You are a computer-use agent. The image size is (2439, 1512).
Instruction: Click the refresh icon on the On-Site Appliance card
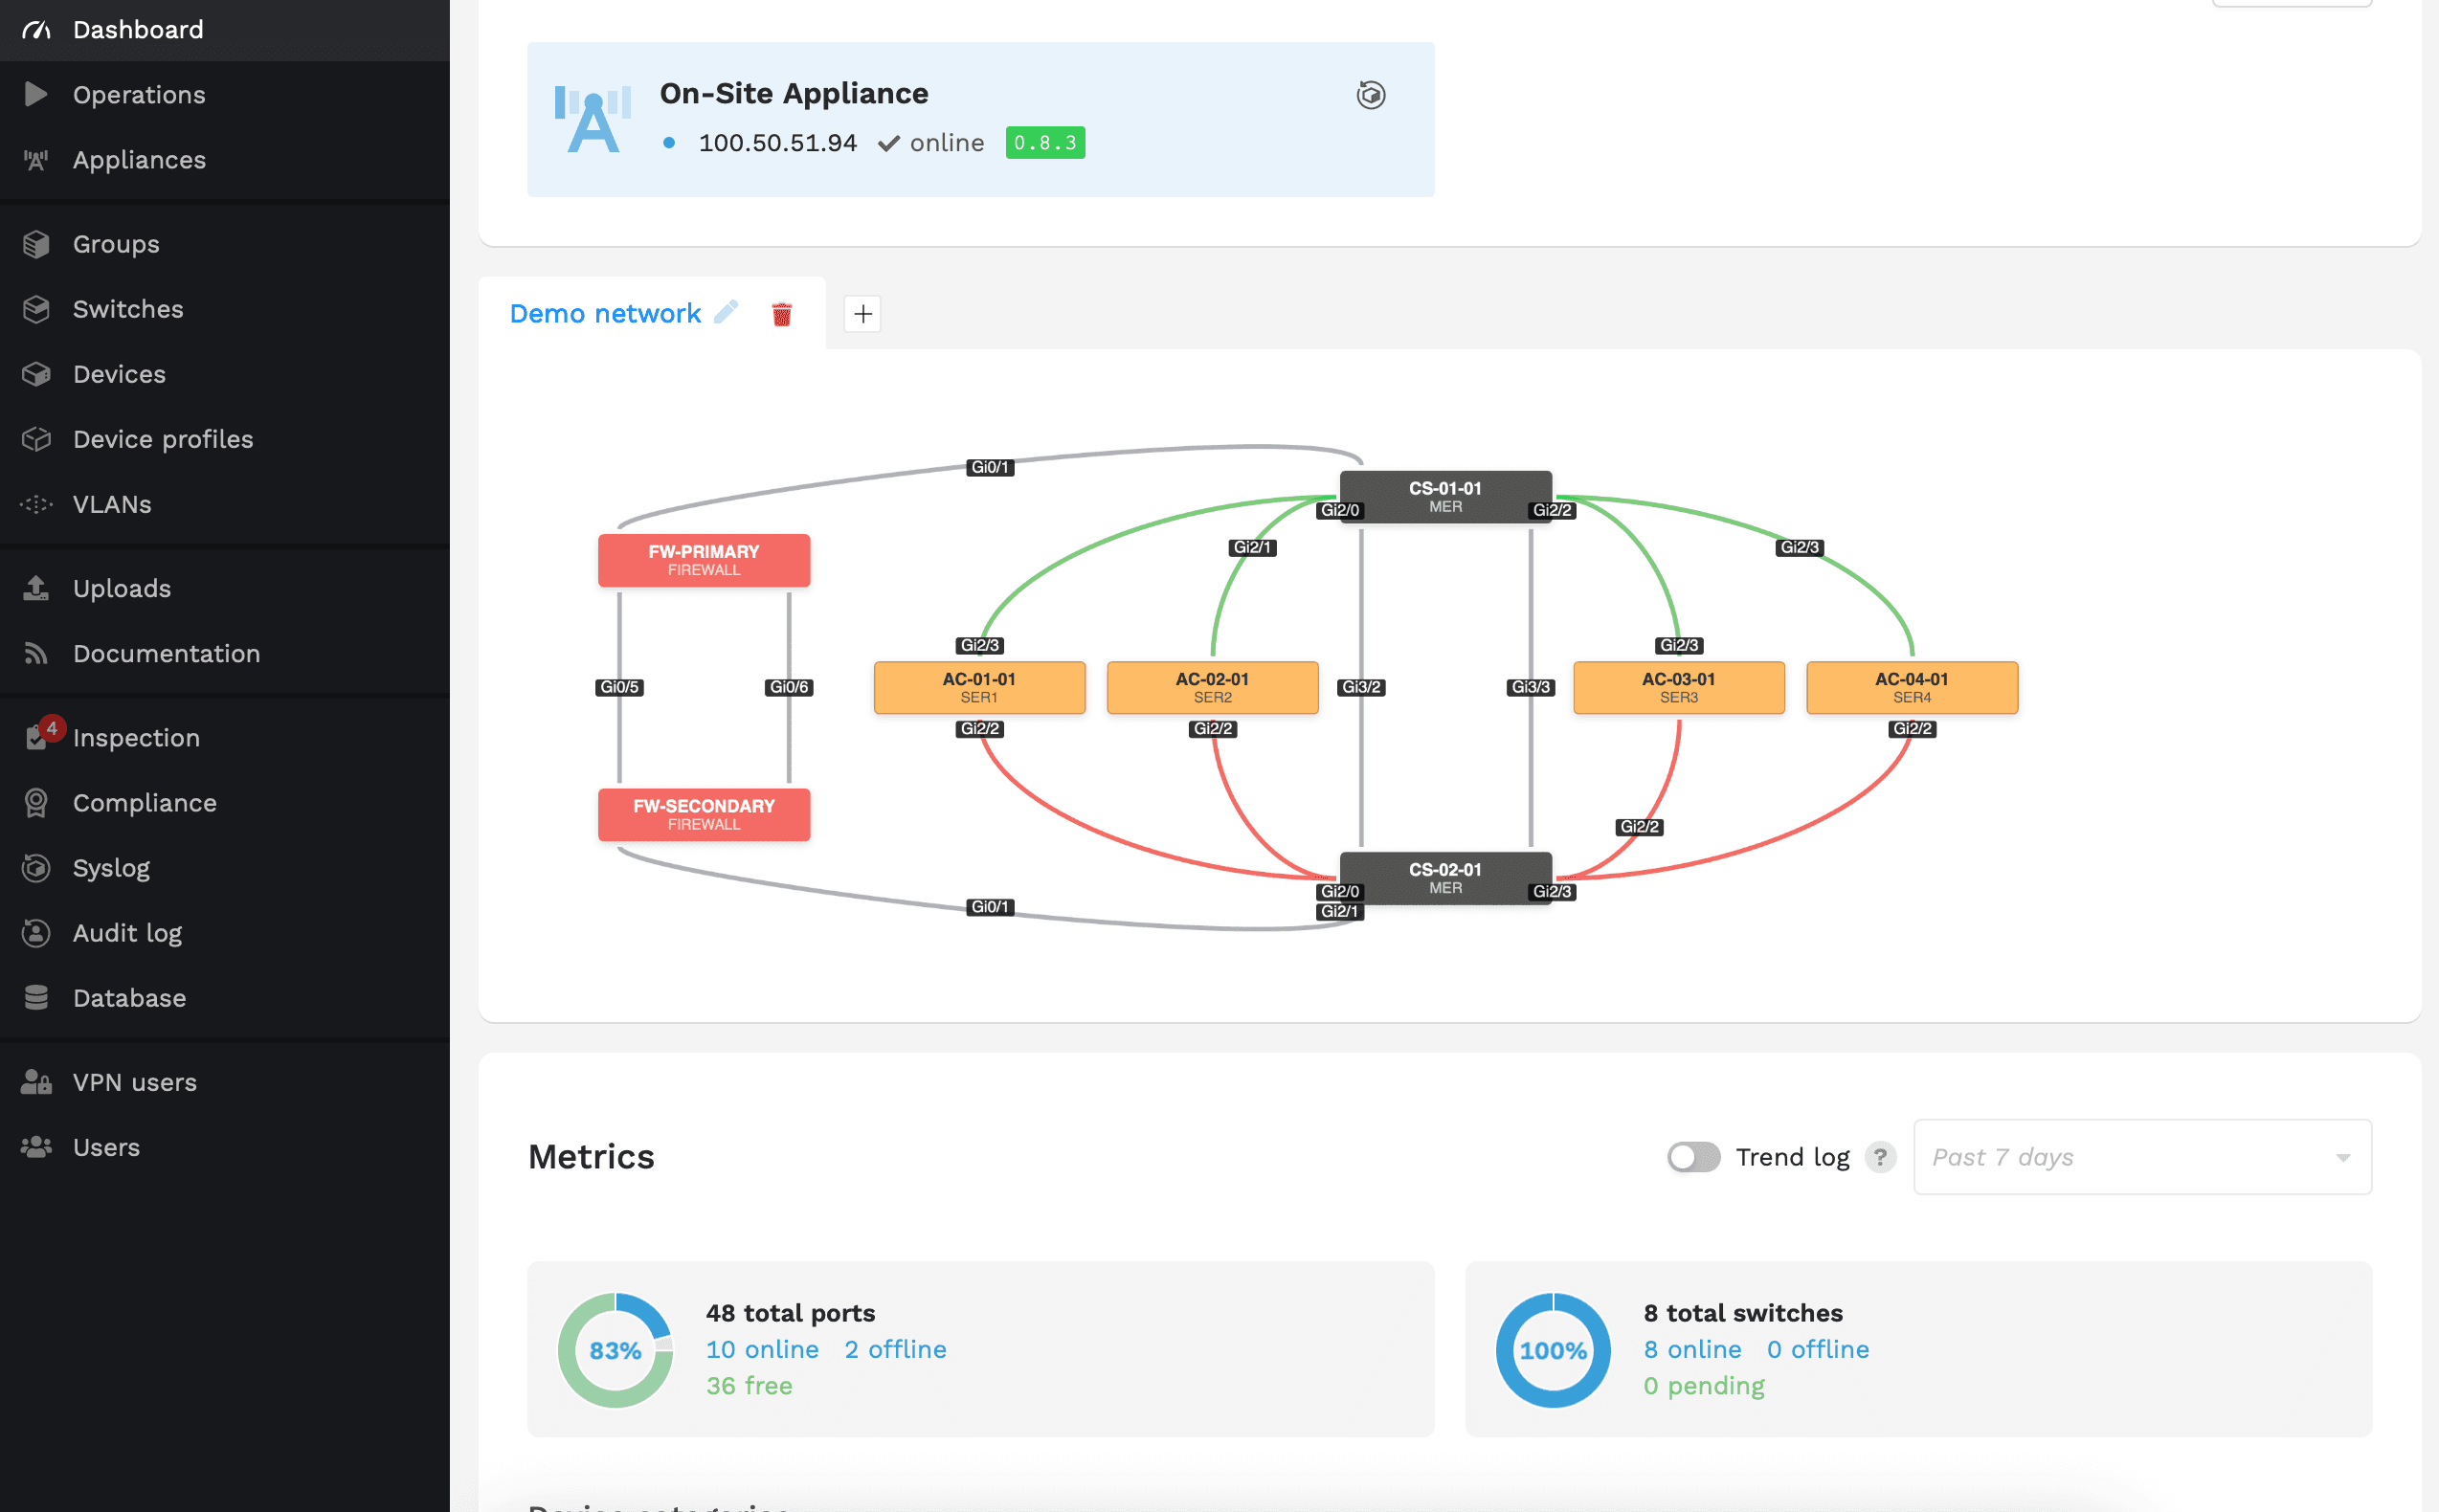(1371, 95)
